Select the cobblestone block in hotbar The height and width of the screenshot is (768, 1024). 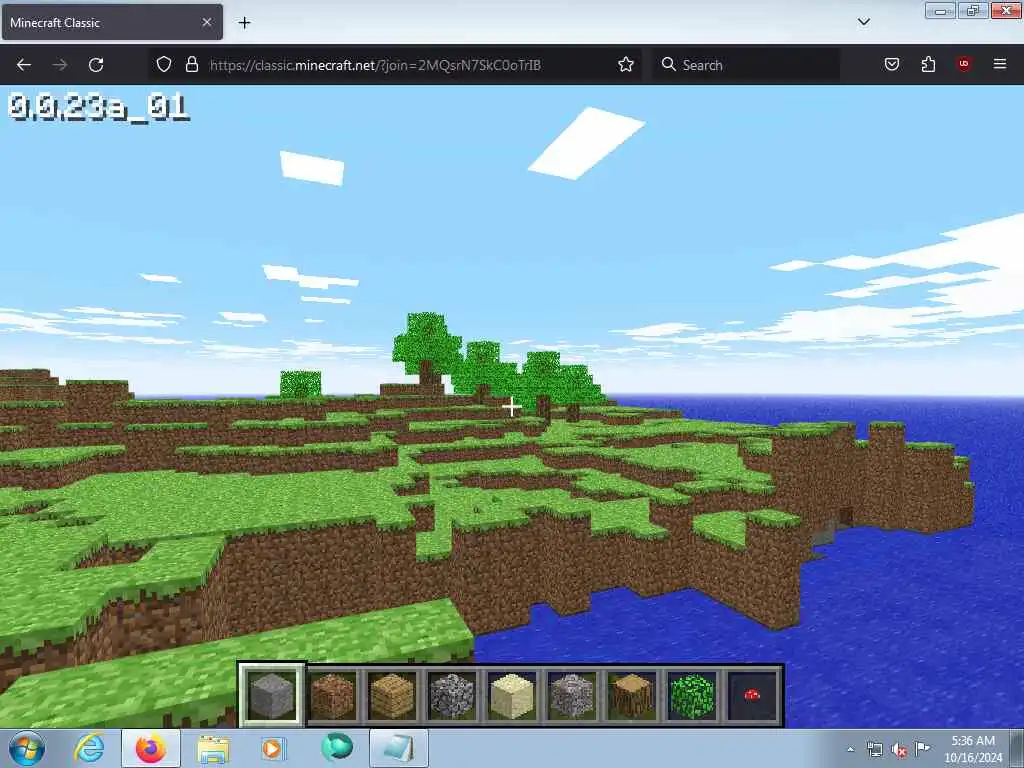[452, 696]
